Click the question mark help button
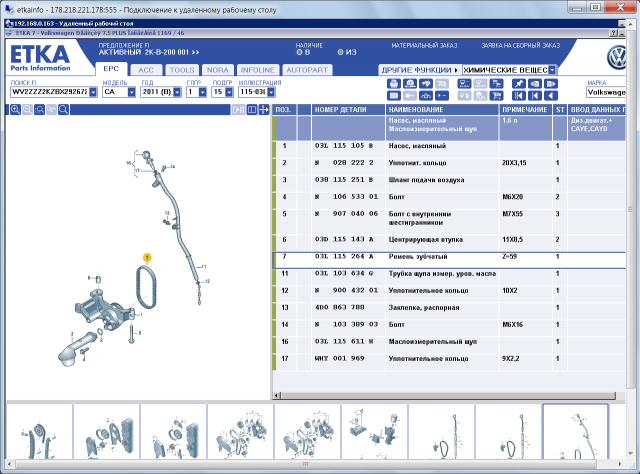 coord(614,33)
